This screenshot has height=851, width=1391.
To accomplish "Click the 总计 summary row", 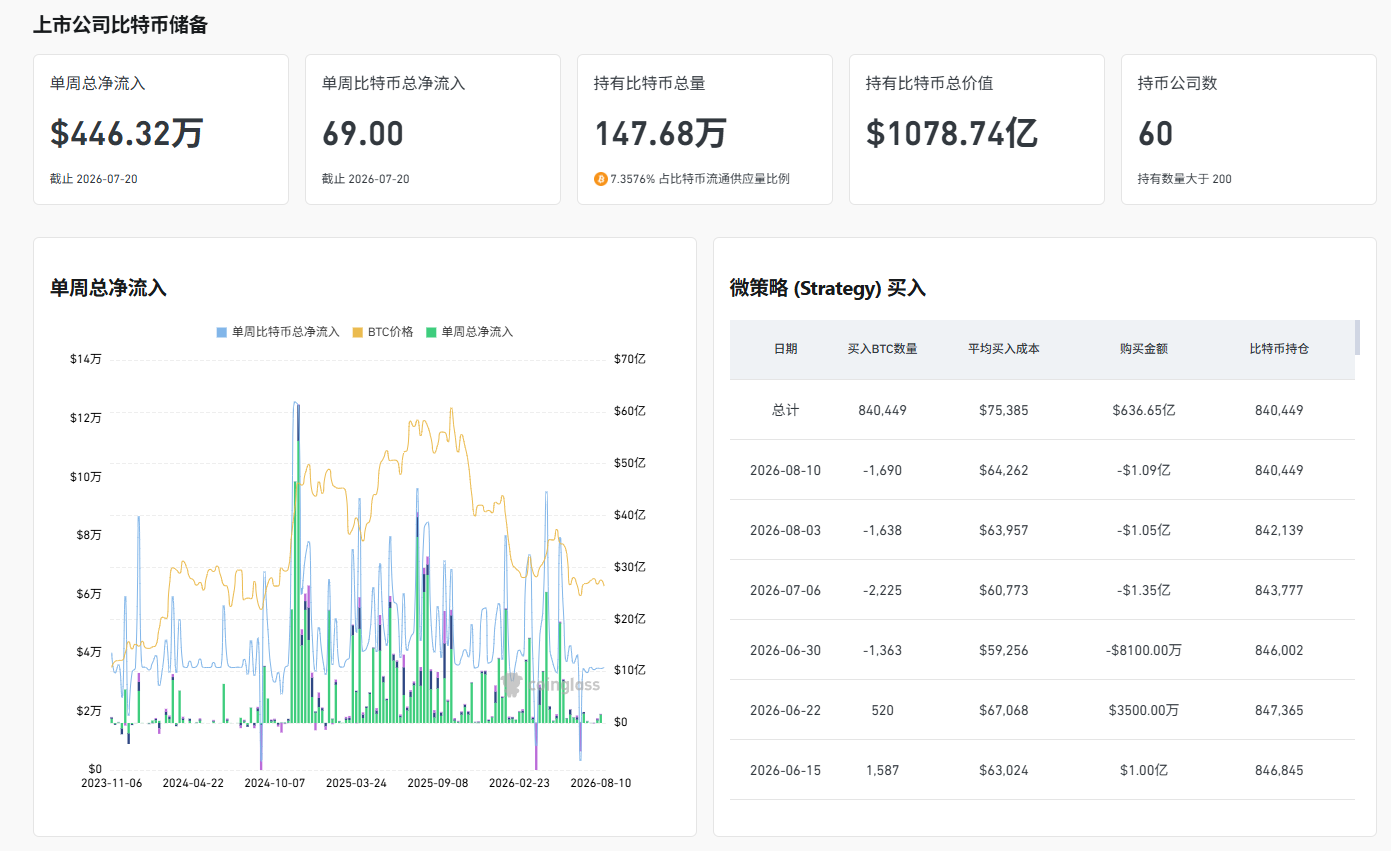I will coord(1042,410).
